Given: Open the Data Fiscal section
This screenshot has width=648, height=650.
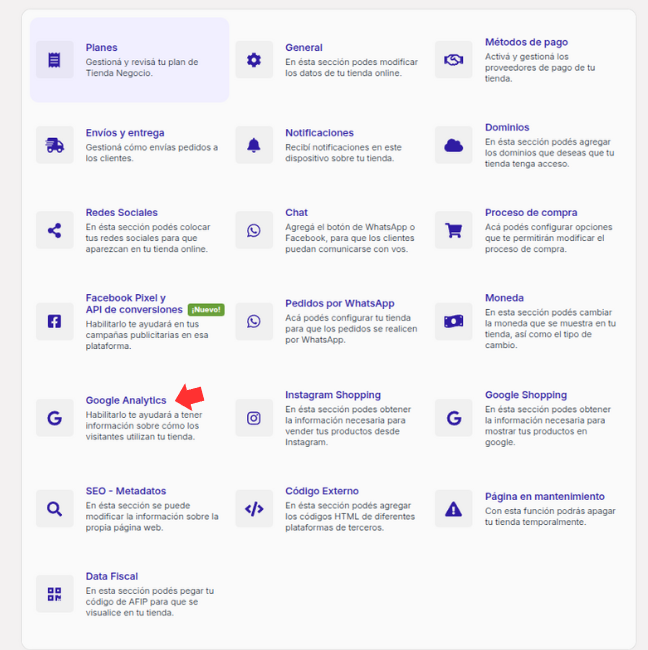Looking at the screenshot, I should tap(112, 577).
